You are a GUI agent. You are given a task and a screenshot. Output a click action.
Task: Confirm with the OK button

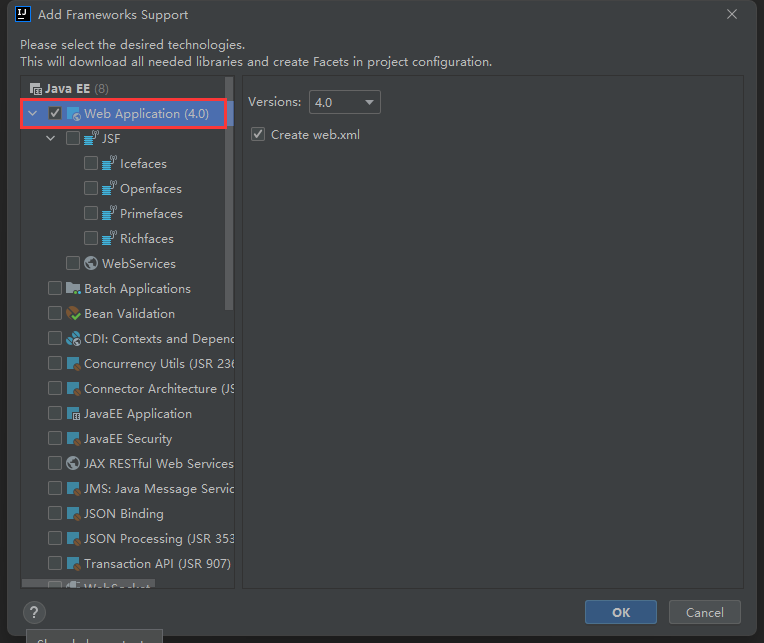621,612
